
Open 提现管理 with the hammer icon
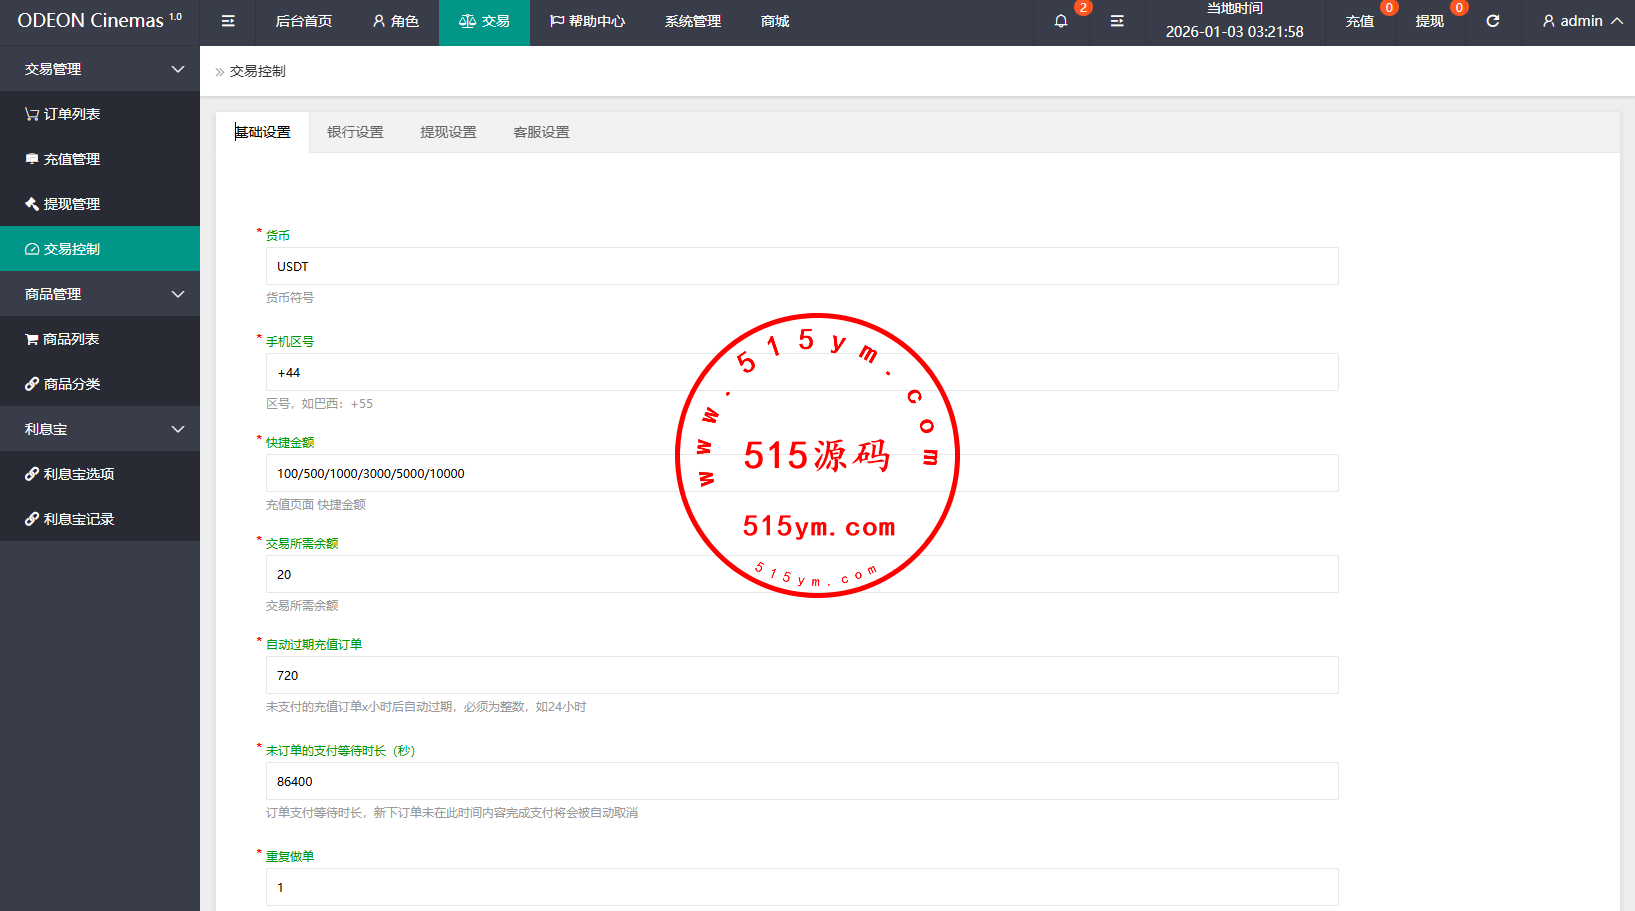tap(62, 204)
